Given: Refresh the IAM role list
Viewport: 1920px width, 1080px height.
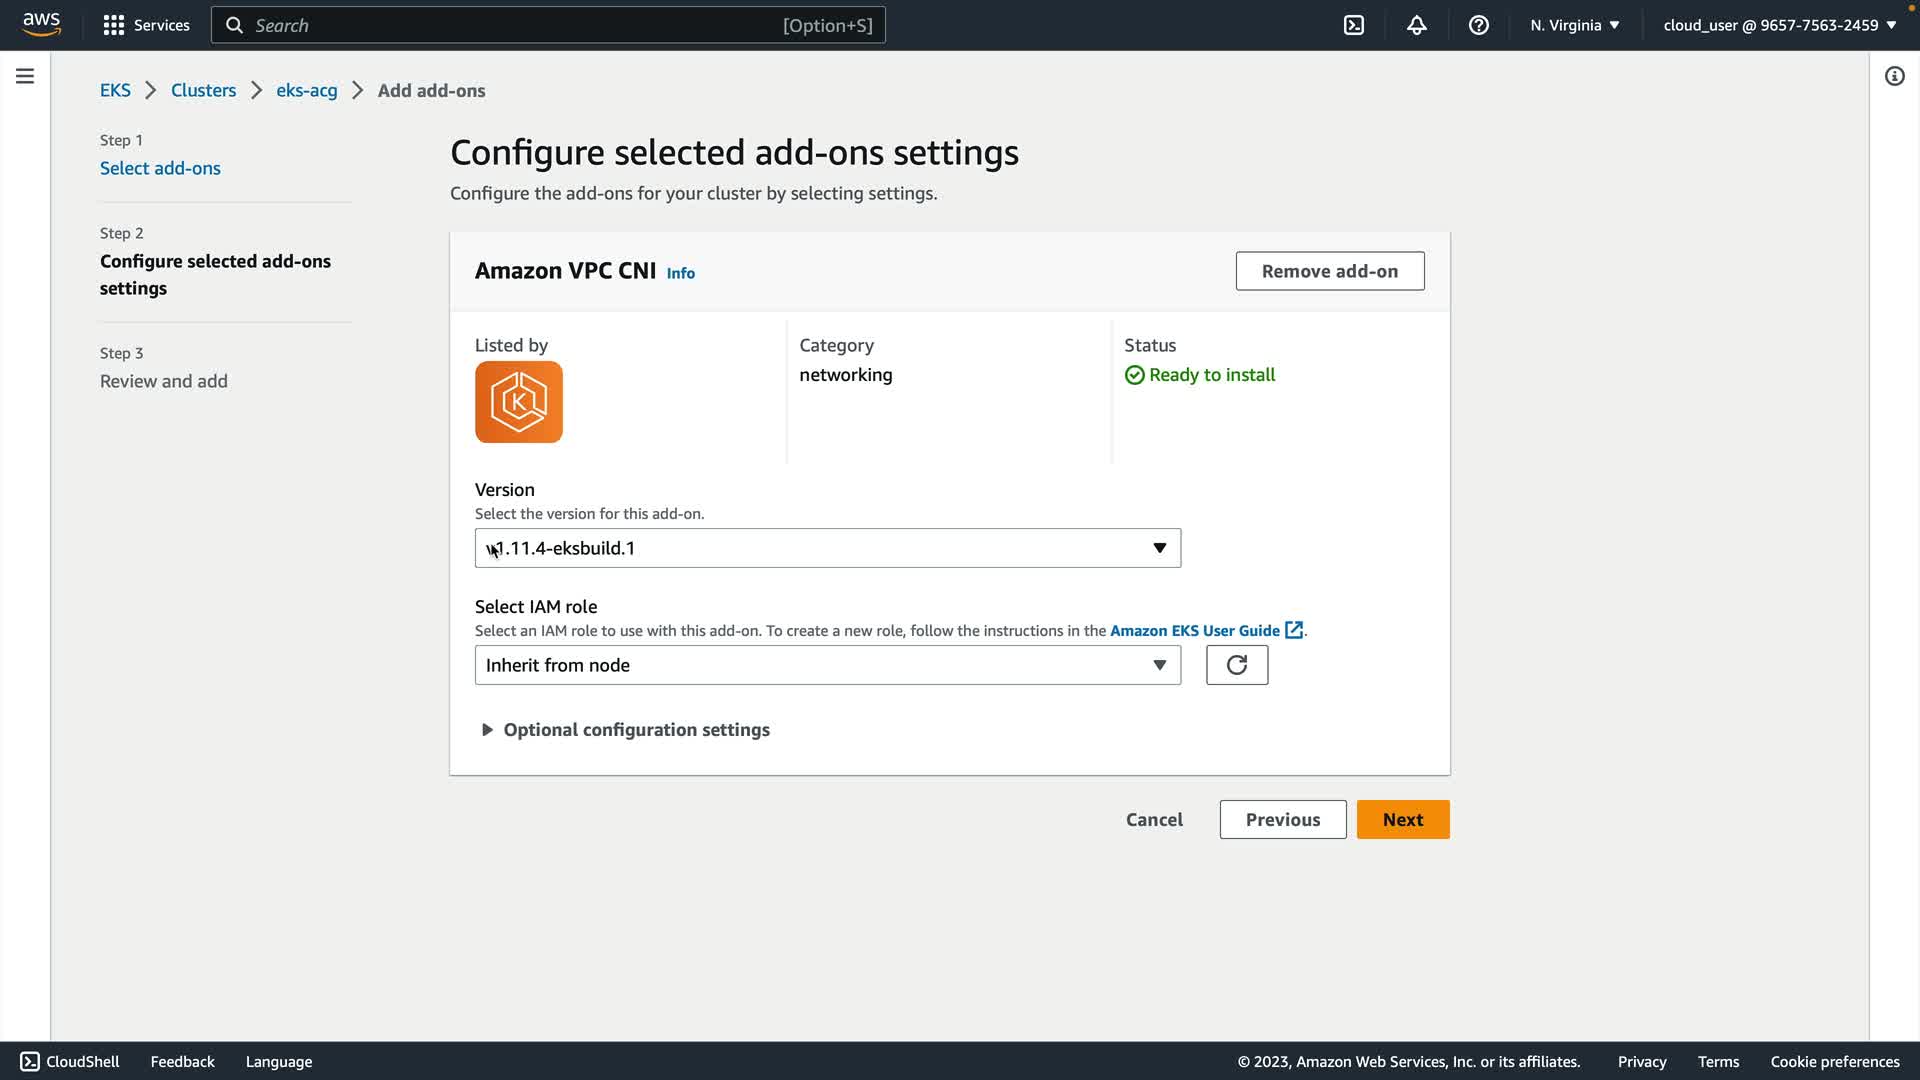Looking at the screenshot, I should coord(1236,665).
